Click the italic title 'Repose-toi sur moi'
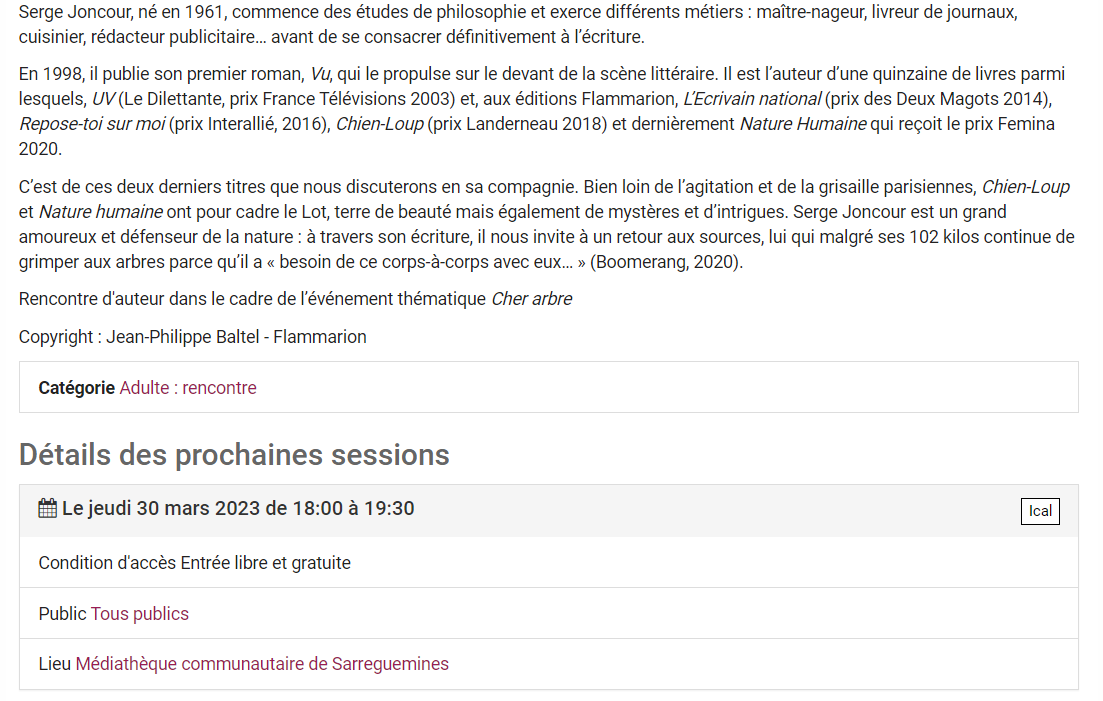Screen dimensions: 1103x701 (x=92, y=124)
